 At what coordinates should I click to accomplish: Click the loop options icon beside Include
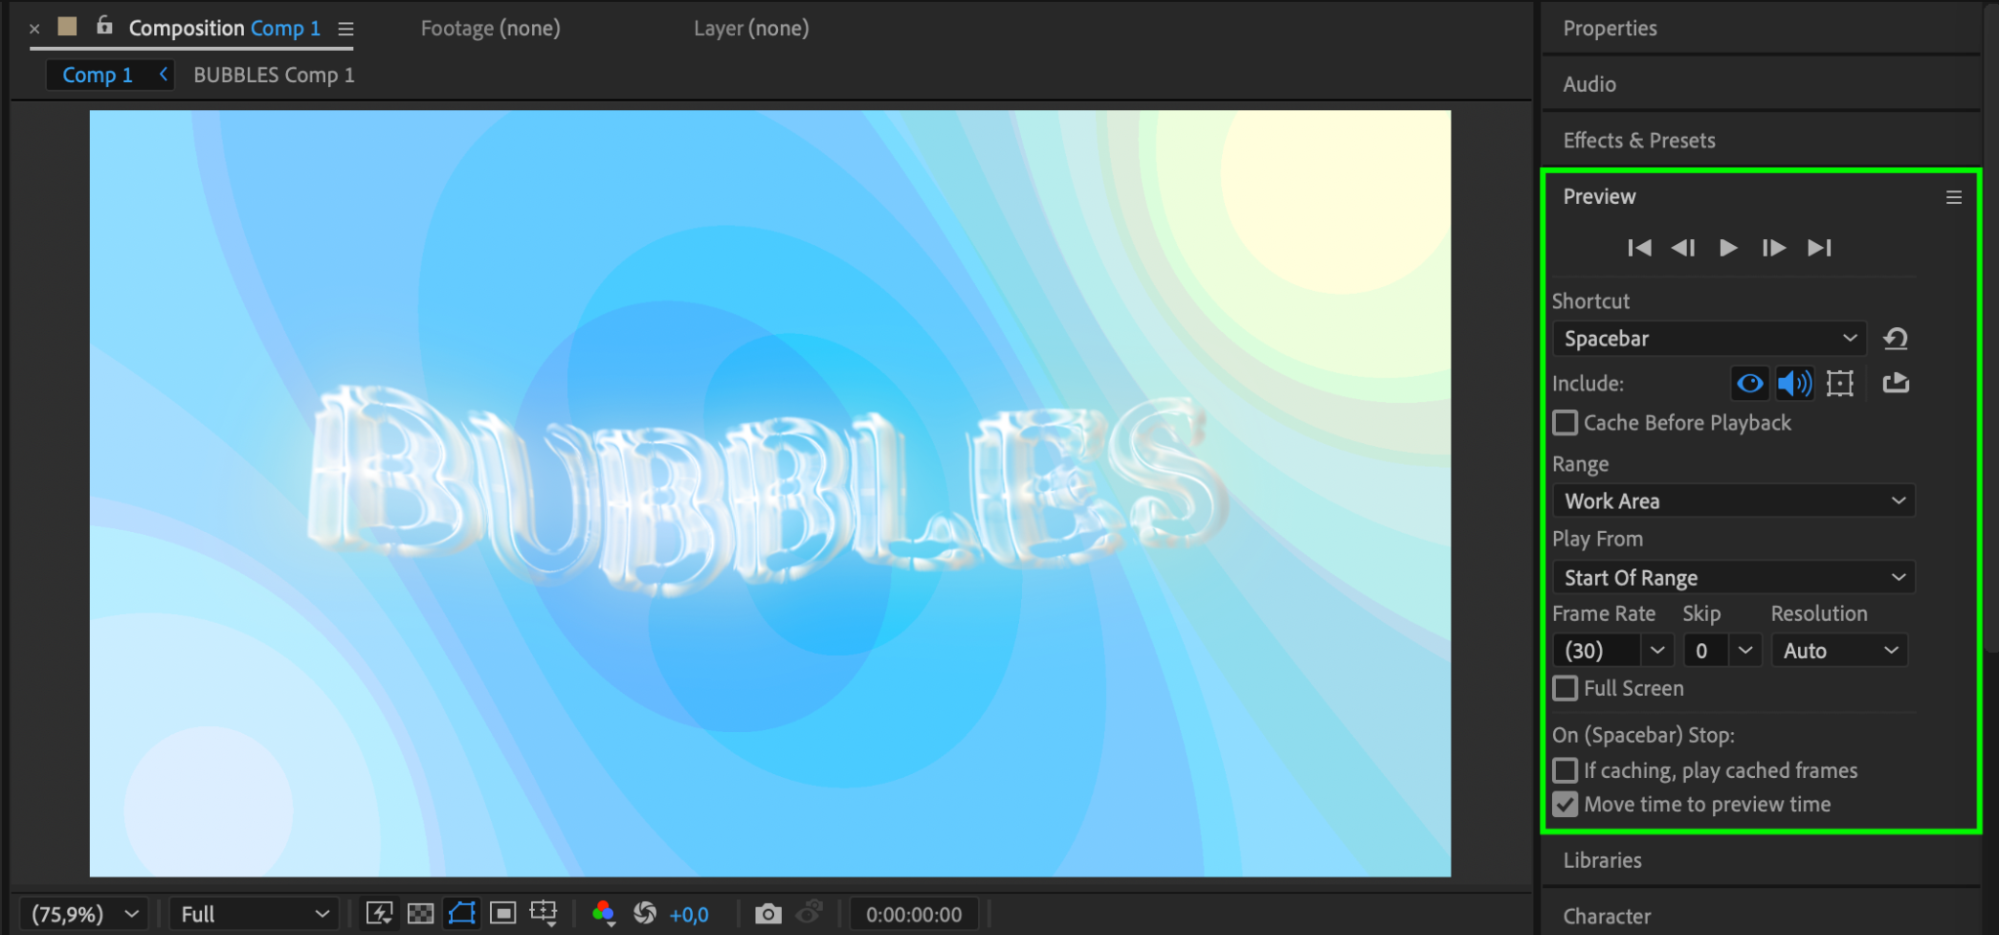tap(1896, 383)
